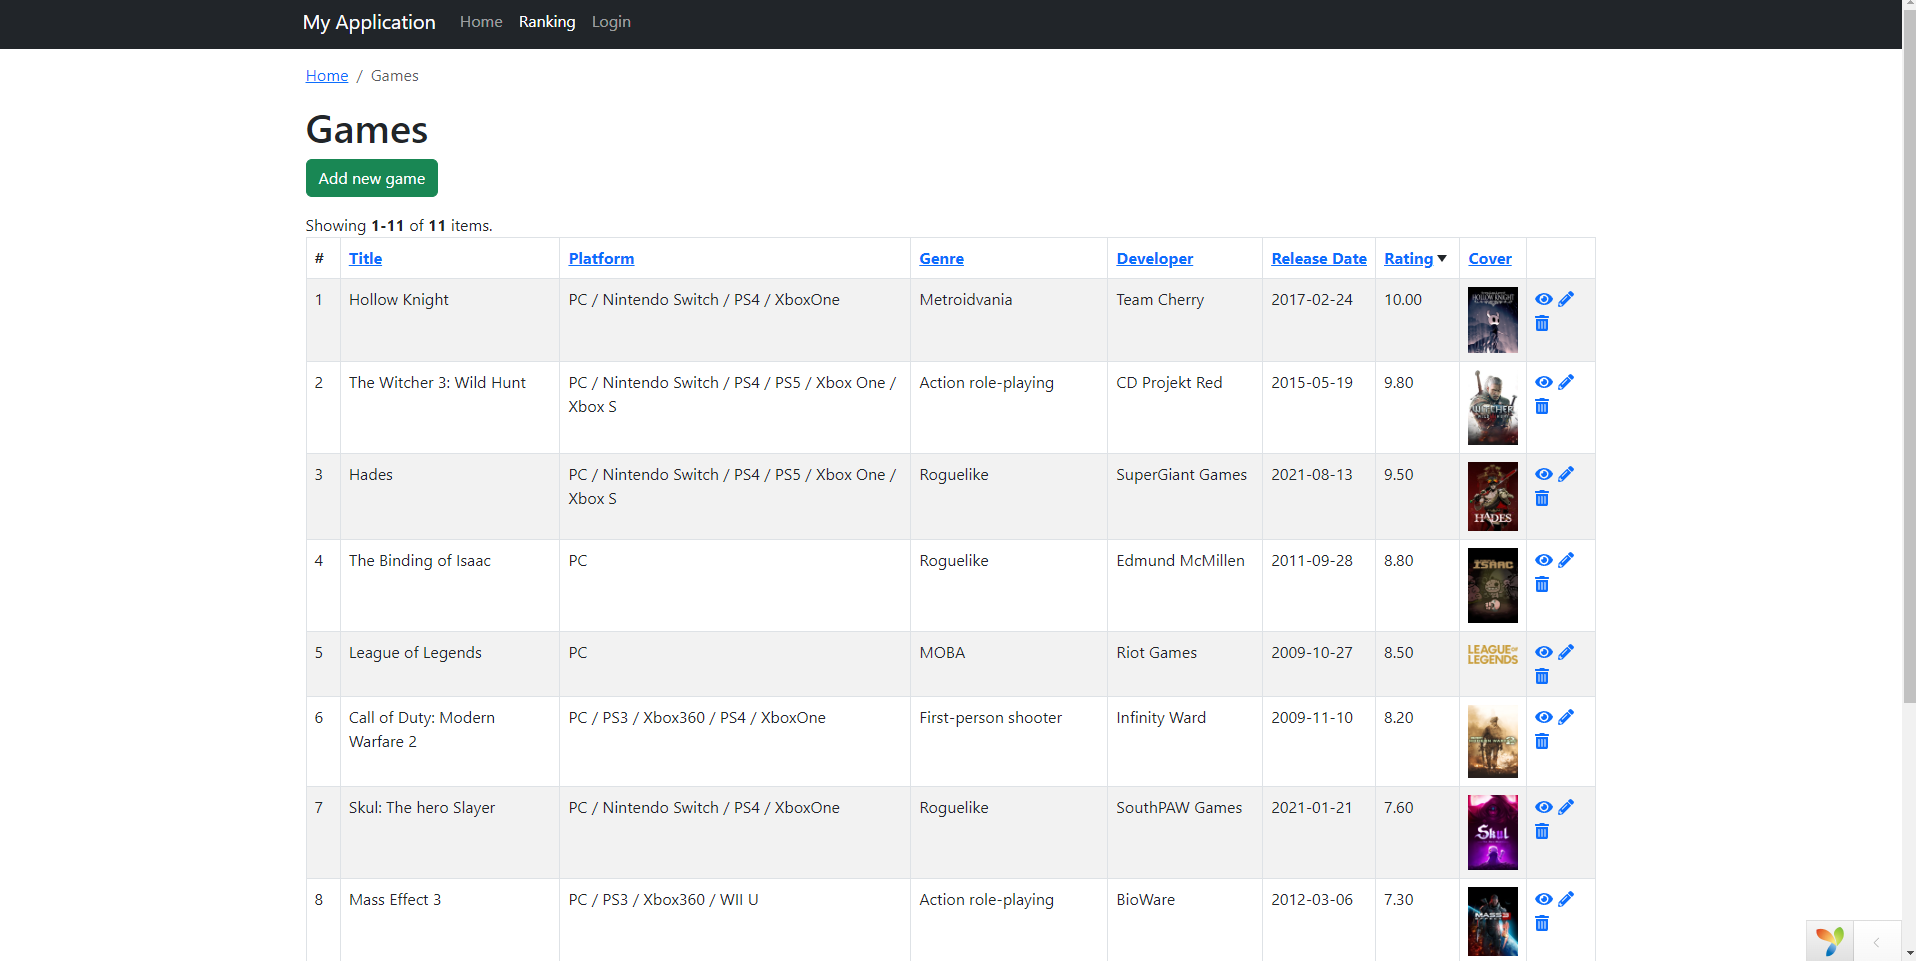Image resolution: width=1916 pixels, height=961 pixels.
Task: Sort games by Title column
Action: pyautogui.click(x=365, y=258)
